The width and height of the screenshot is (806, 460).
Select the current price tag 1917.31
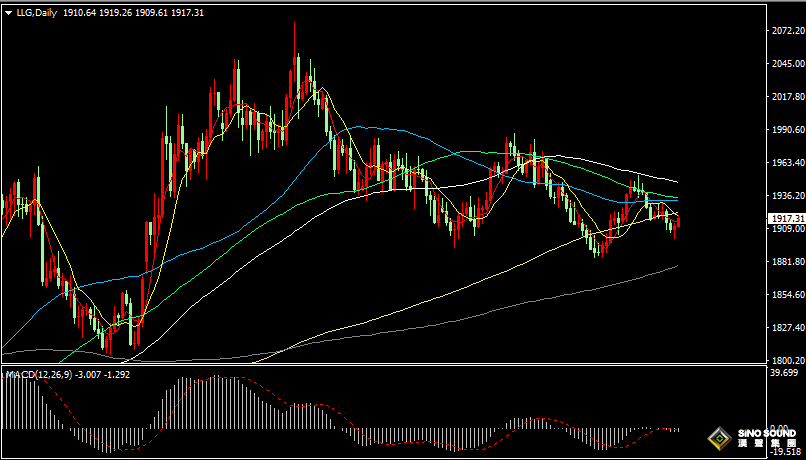coord(788,218)
